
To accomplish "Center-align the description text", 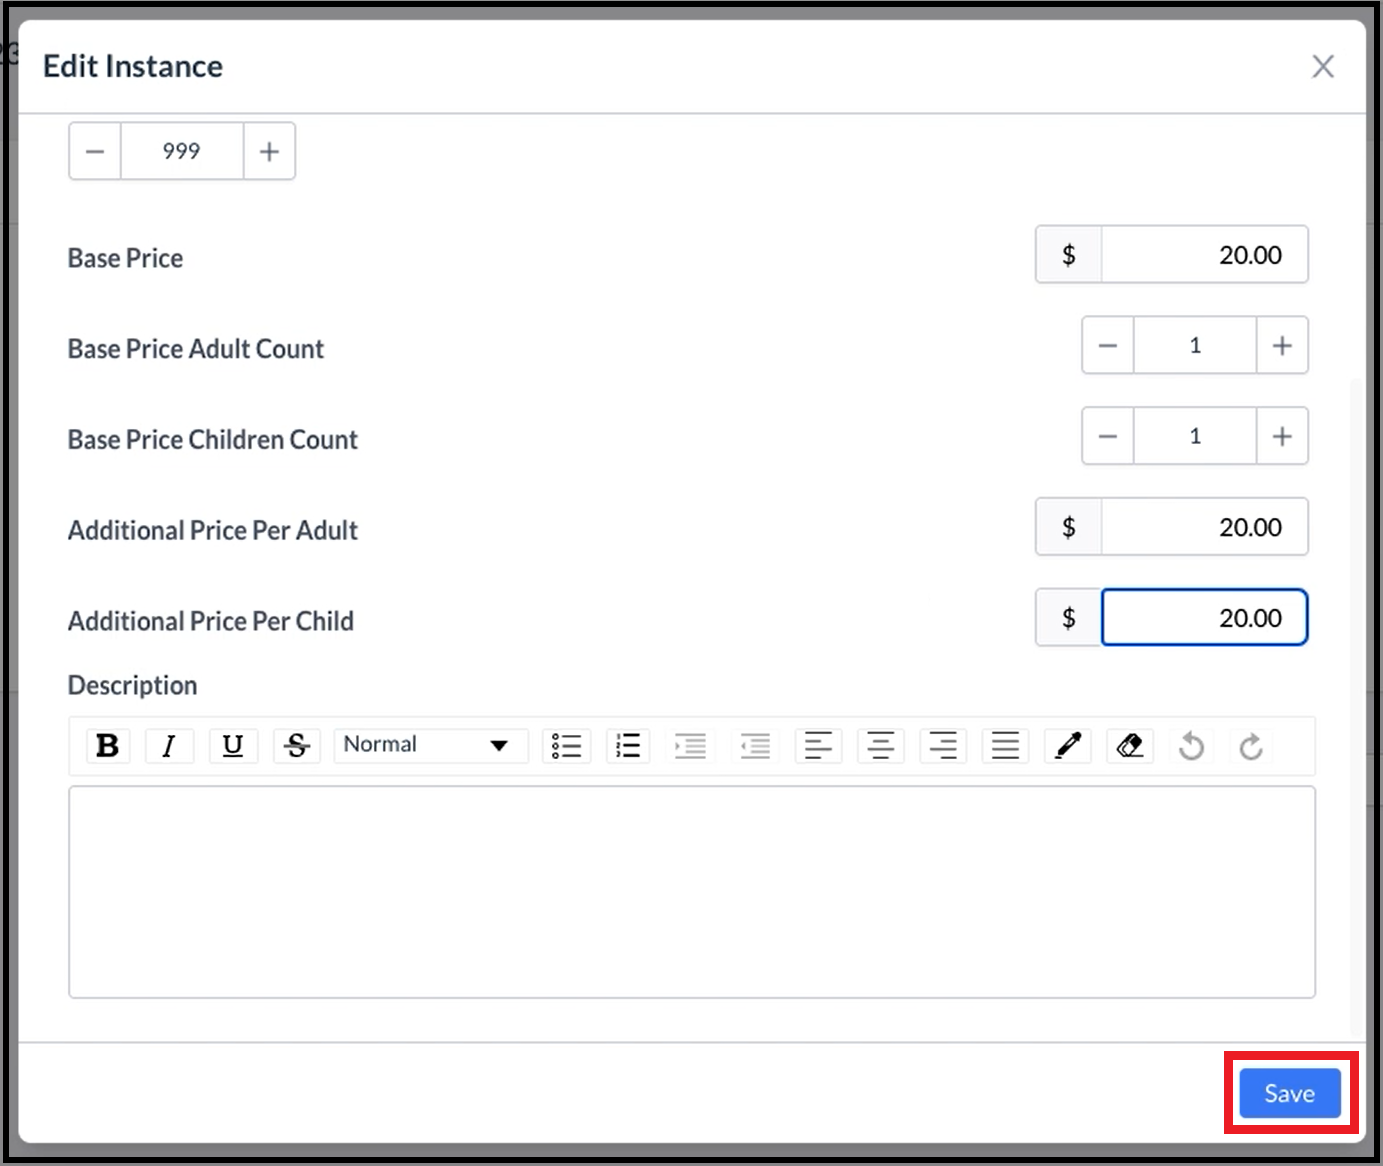I will pyautogui.click(x=880, y=745).
